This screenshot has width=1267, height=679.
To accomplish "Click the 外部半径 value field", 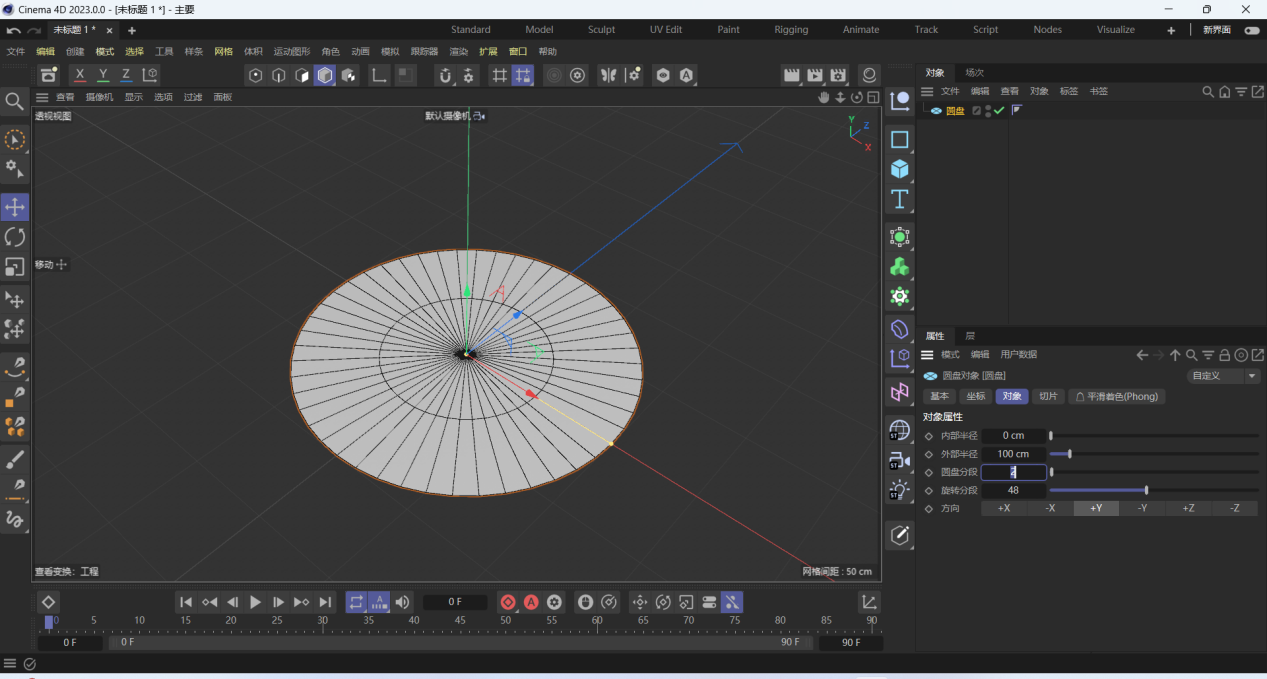I will tap(1014, 454).
